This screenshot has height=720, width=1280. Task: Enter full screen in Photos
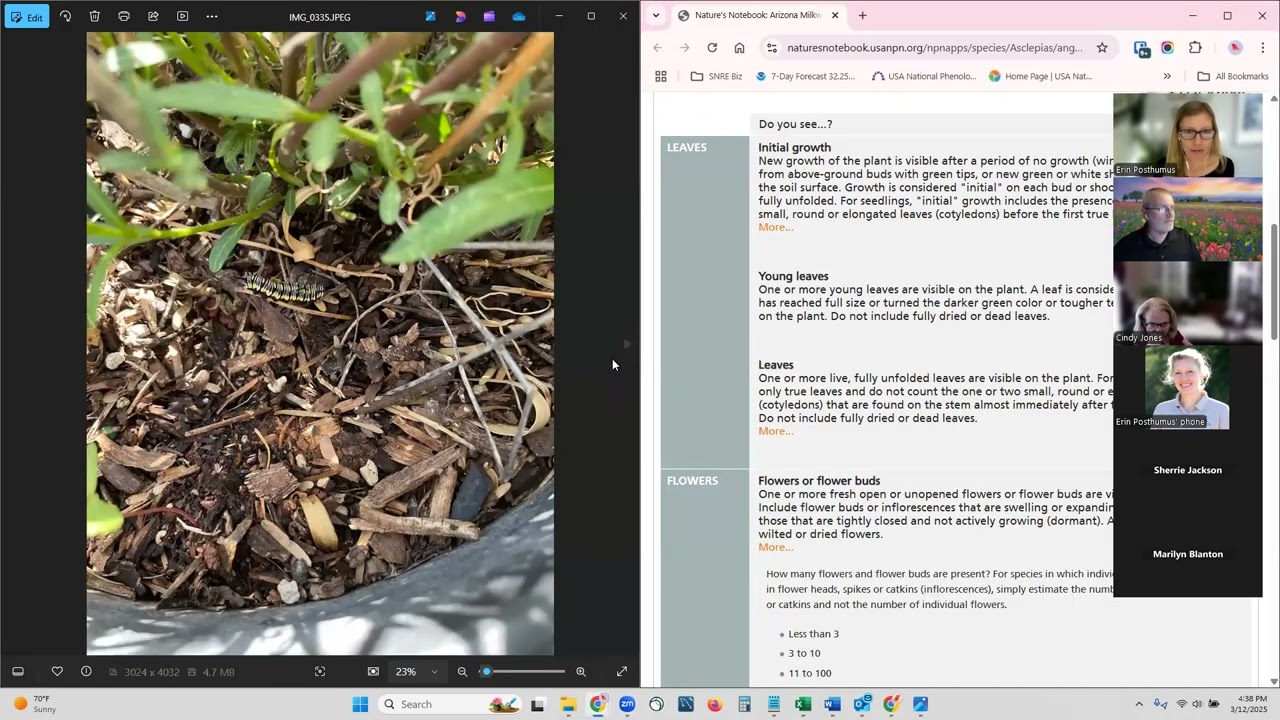coord(622,672)
